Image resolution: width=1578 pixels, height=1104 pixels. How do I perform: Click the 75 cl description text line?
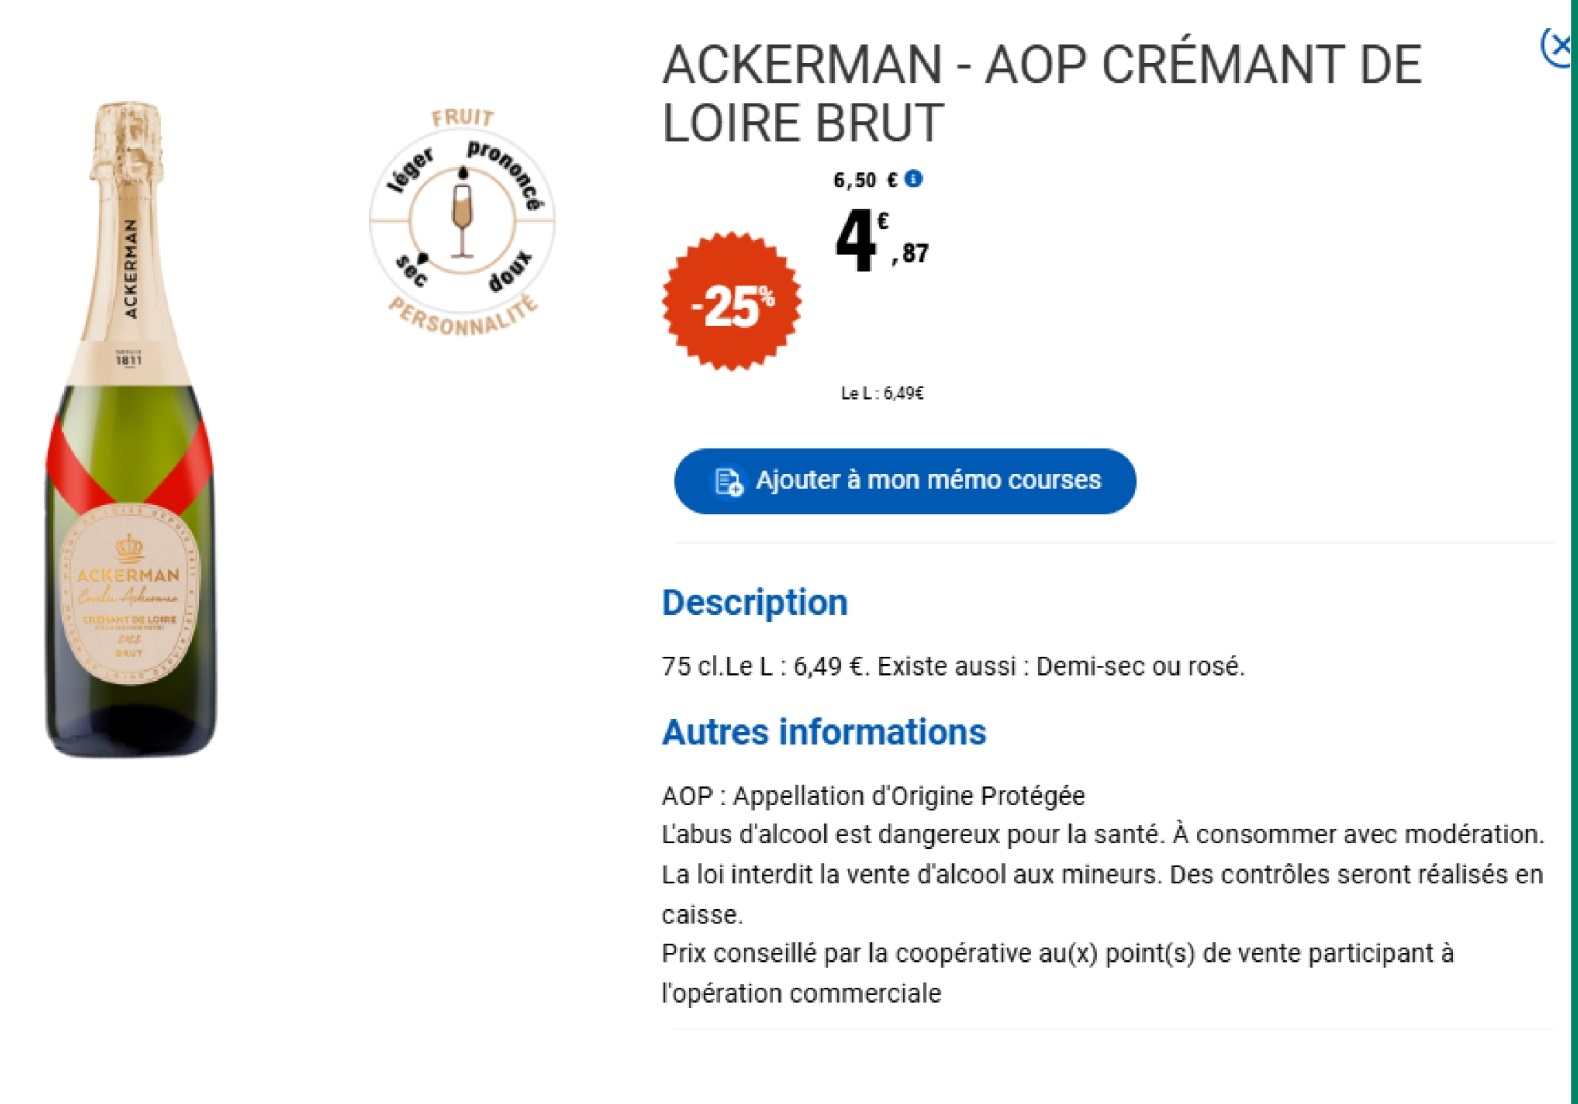pyautogui.click(x=953, y=667)
